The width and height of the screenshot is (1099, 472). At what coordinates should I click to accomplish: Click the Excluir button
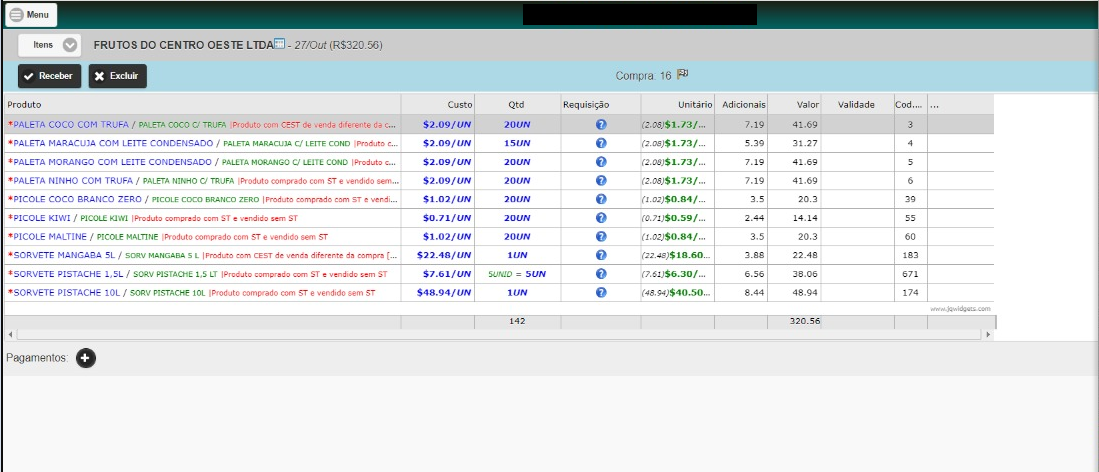coord(118,76)
